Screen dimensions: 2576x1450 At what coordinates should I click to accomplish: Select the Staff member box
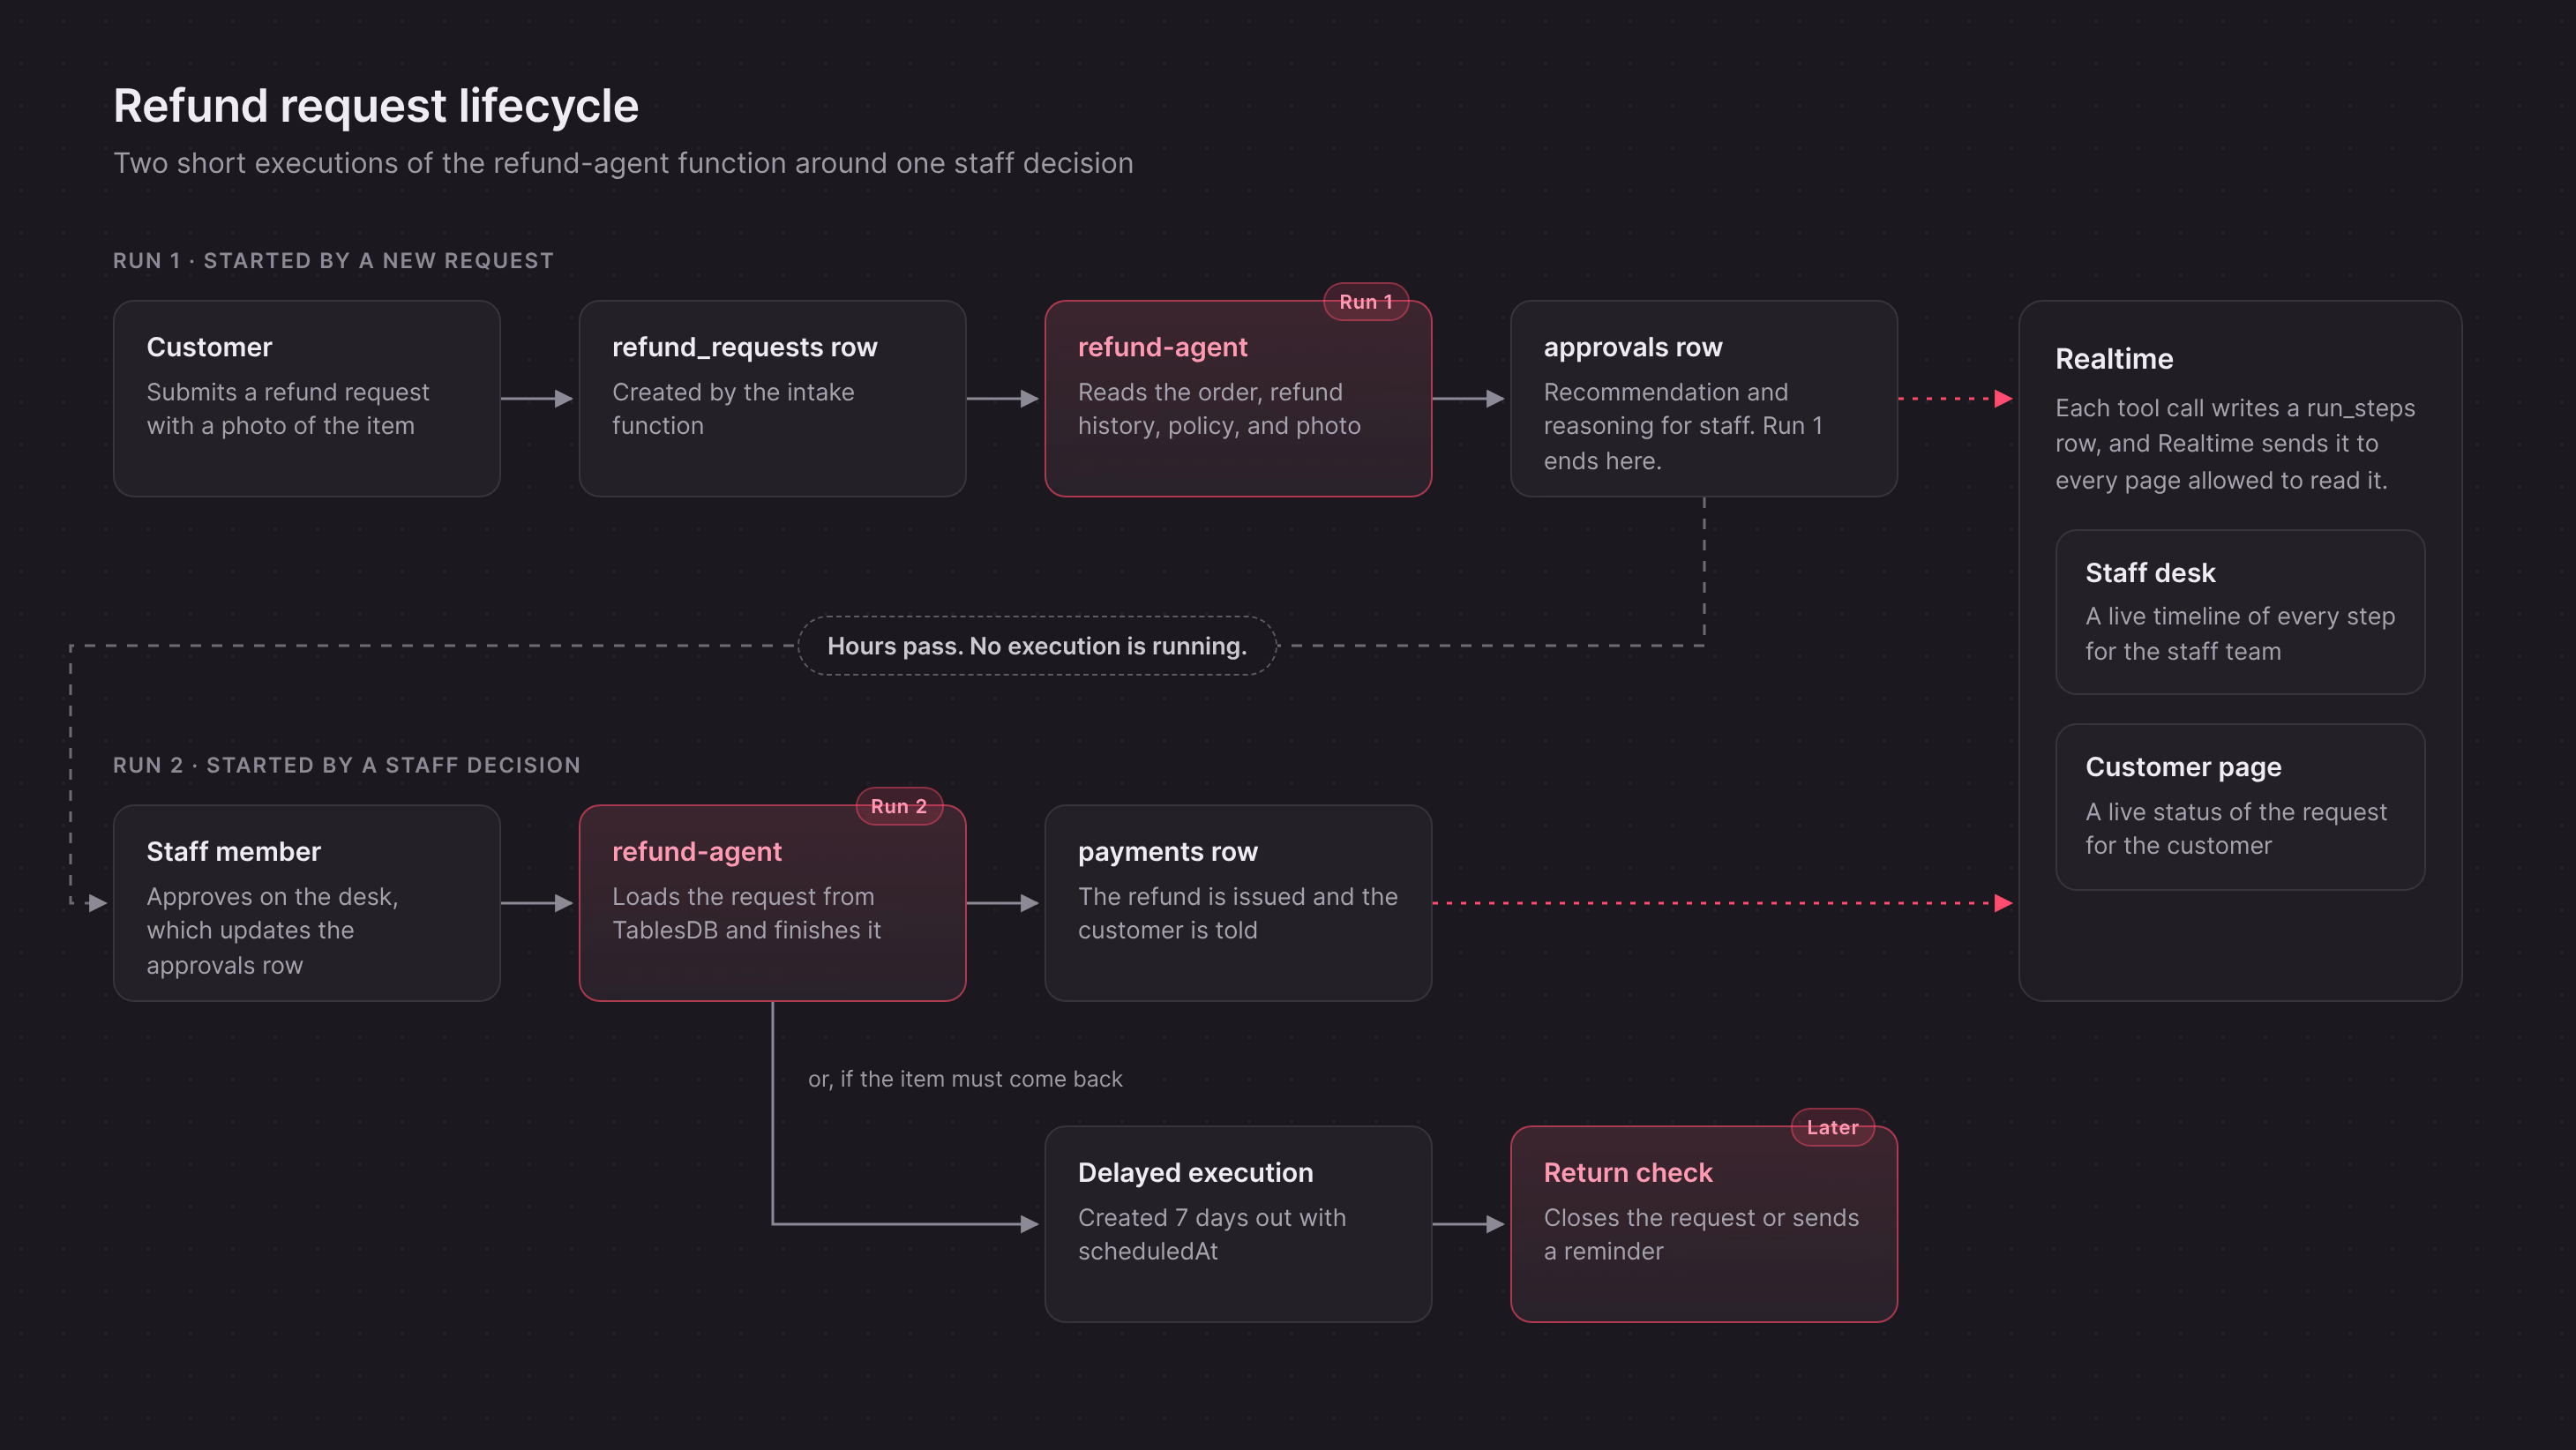tap(306, 903)
